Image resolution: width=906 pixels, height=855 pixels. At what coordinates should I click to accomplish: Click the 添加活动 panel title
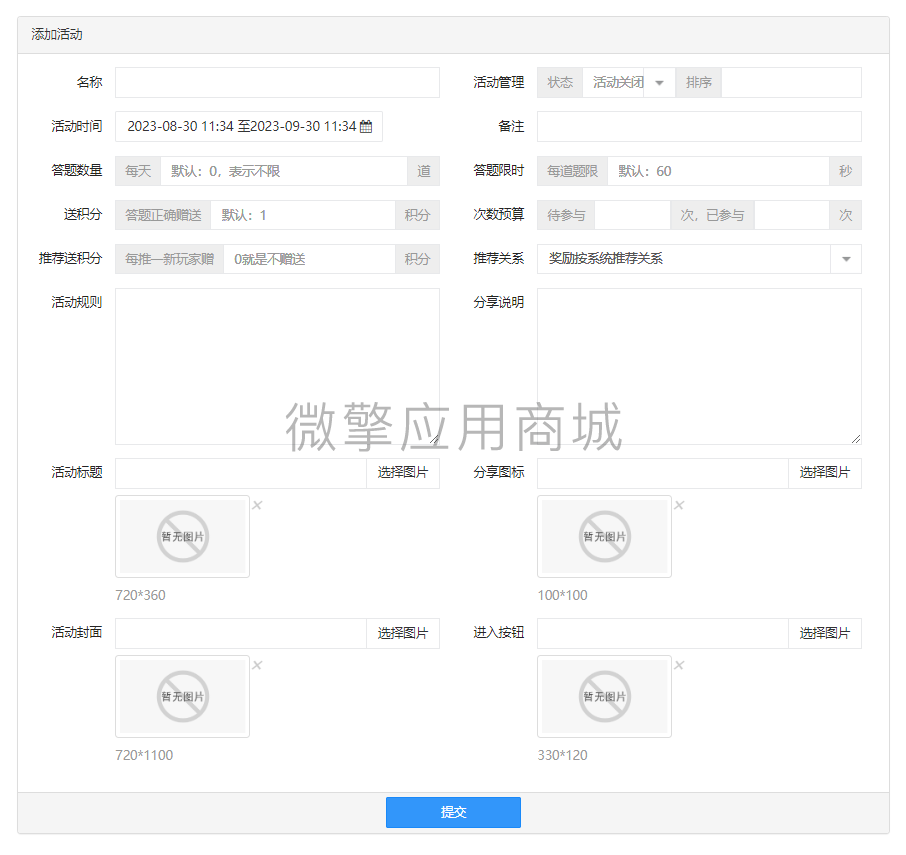tap(57, 35)
